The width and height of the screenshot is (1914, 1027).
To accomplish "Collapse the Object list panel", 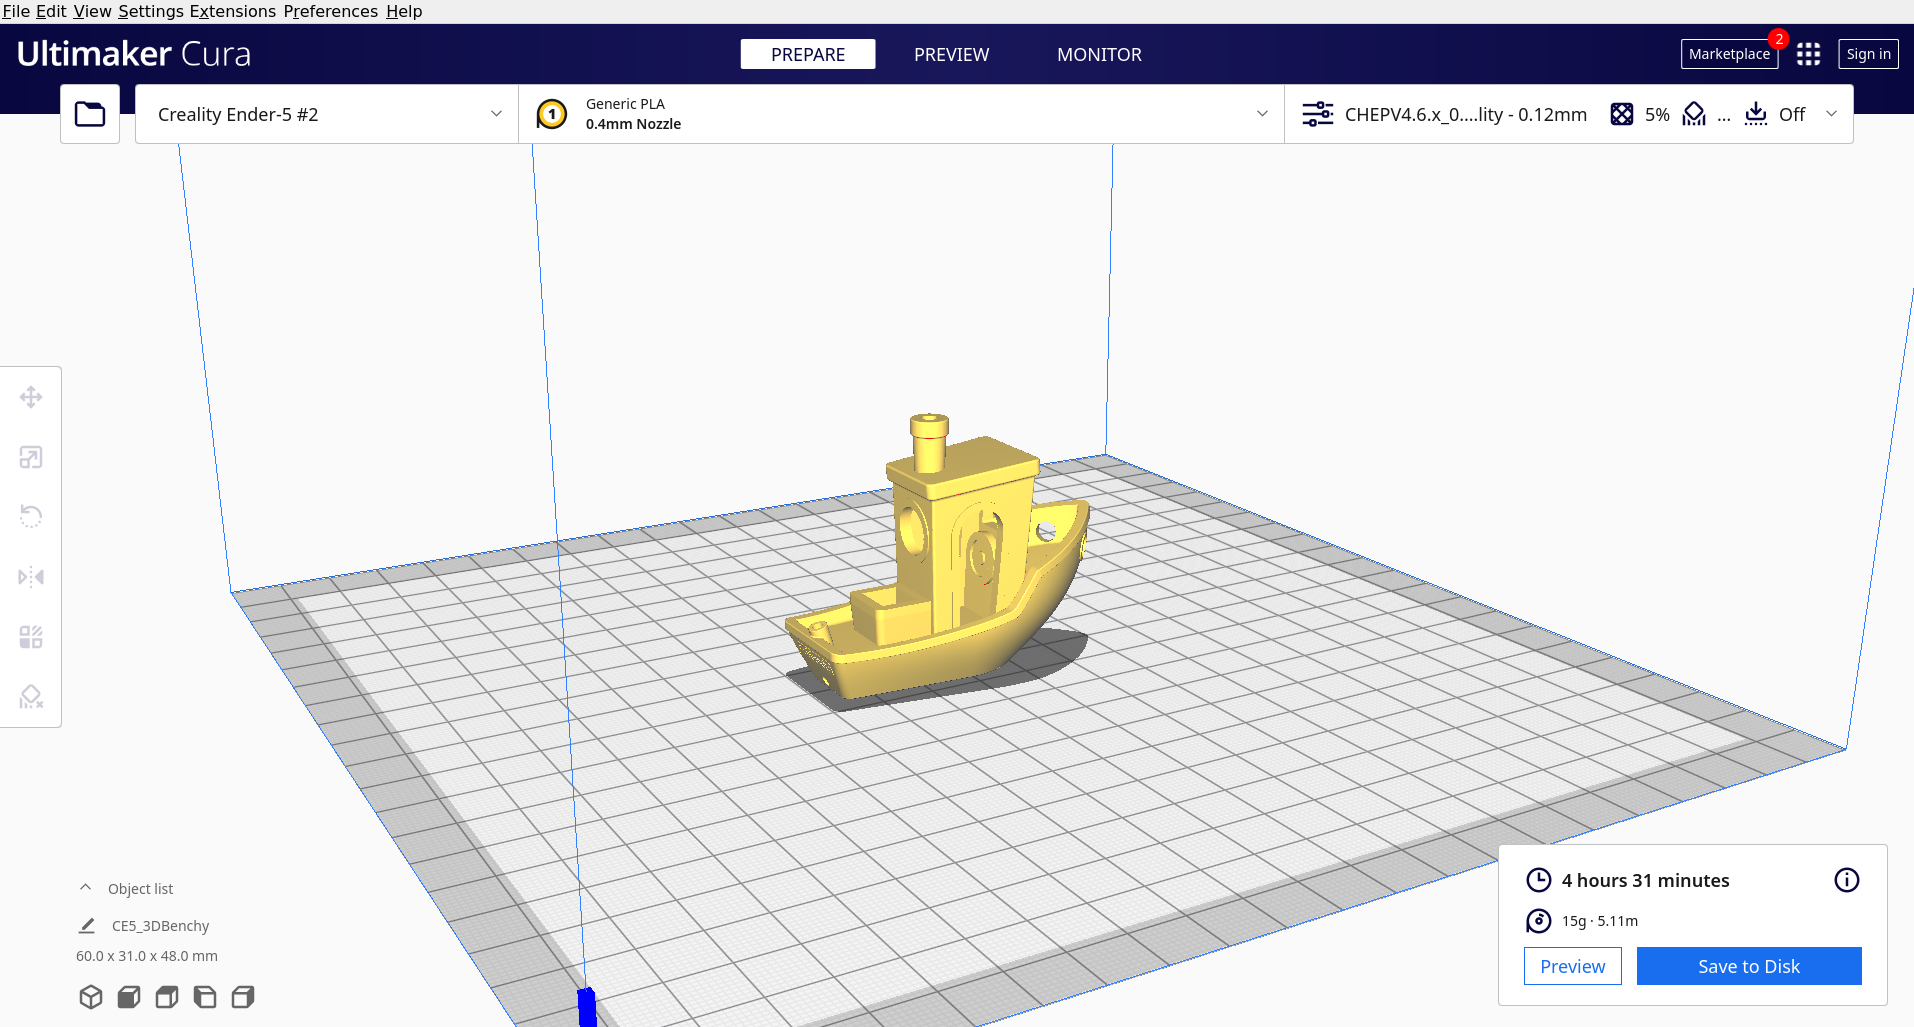I will click(x=85, y=887).
